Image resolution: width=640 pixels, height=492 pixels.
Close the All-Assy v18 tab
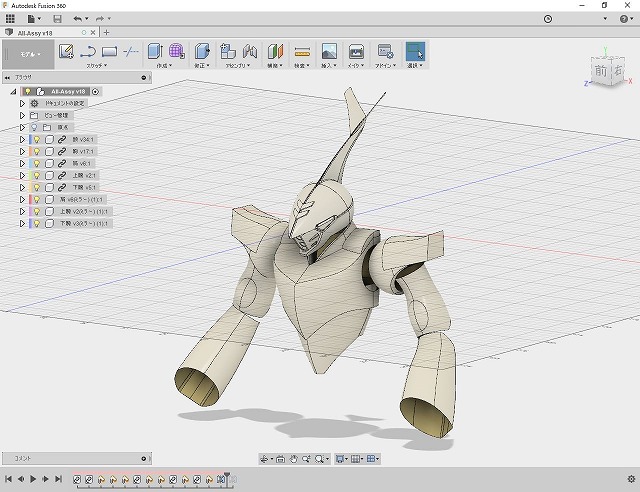[93, 32]
